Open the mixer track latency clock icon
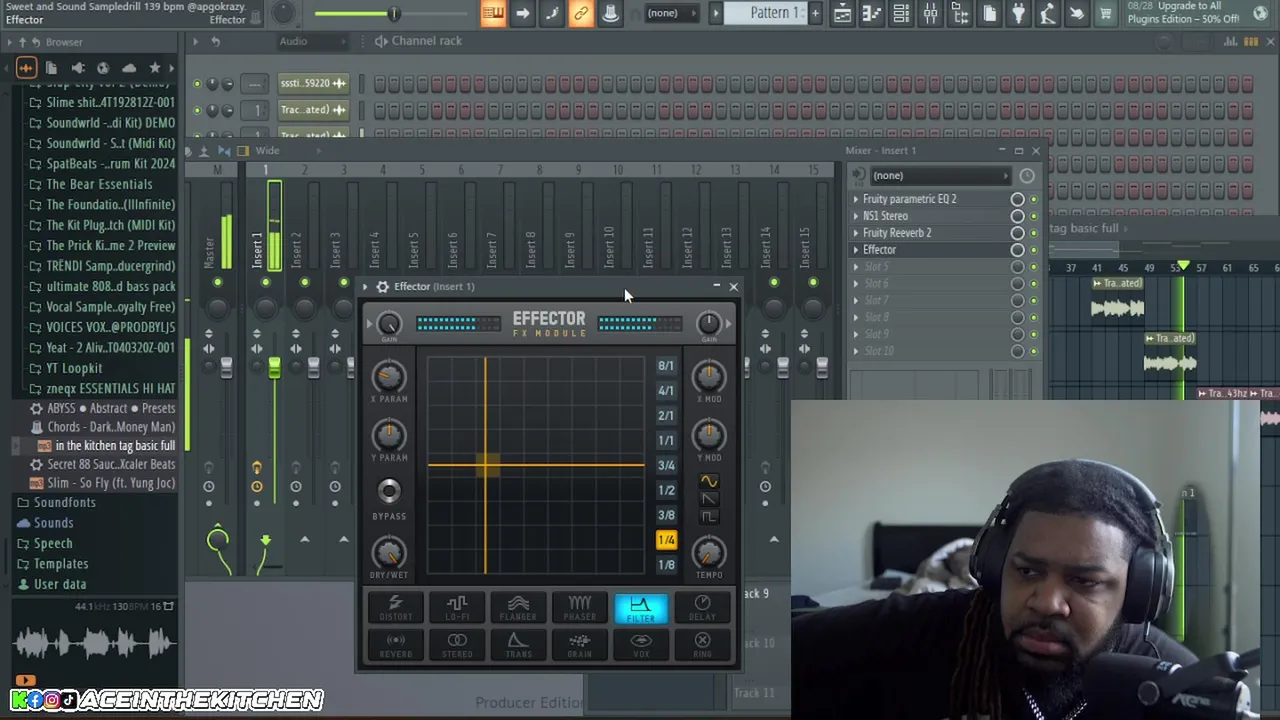This screenshot has height=720, width=1280. tap(1027, 176)
